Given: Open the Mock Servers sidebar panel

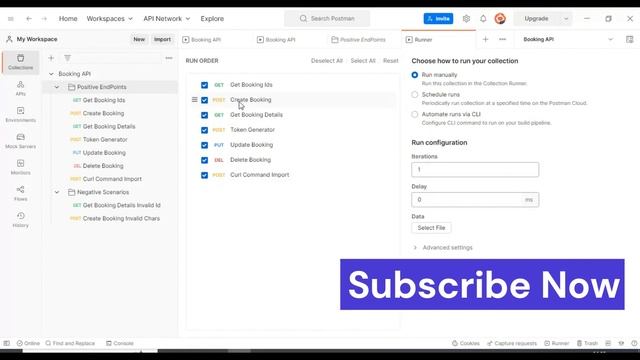Looking at the screenshot, I should click(20, 141).
